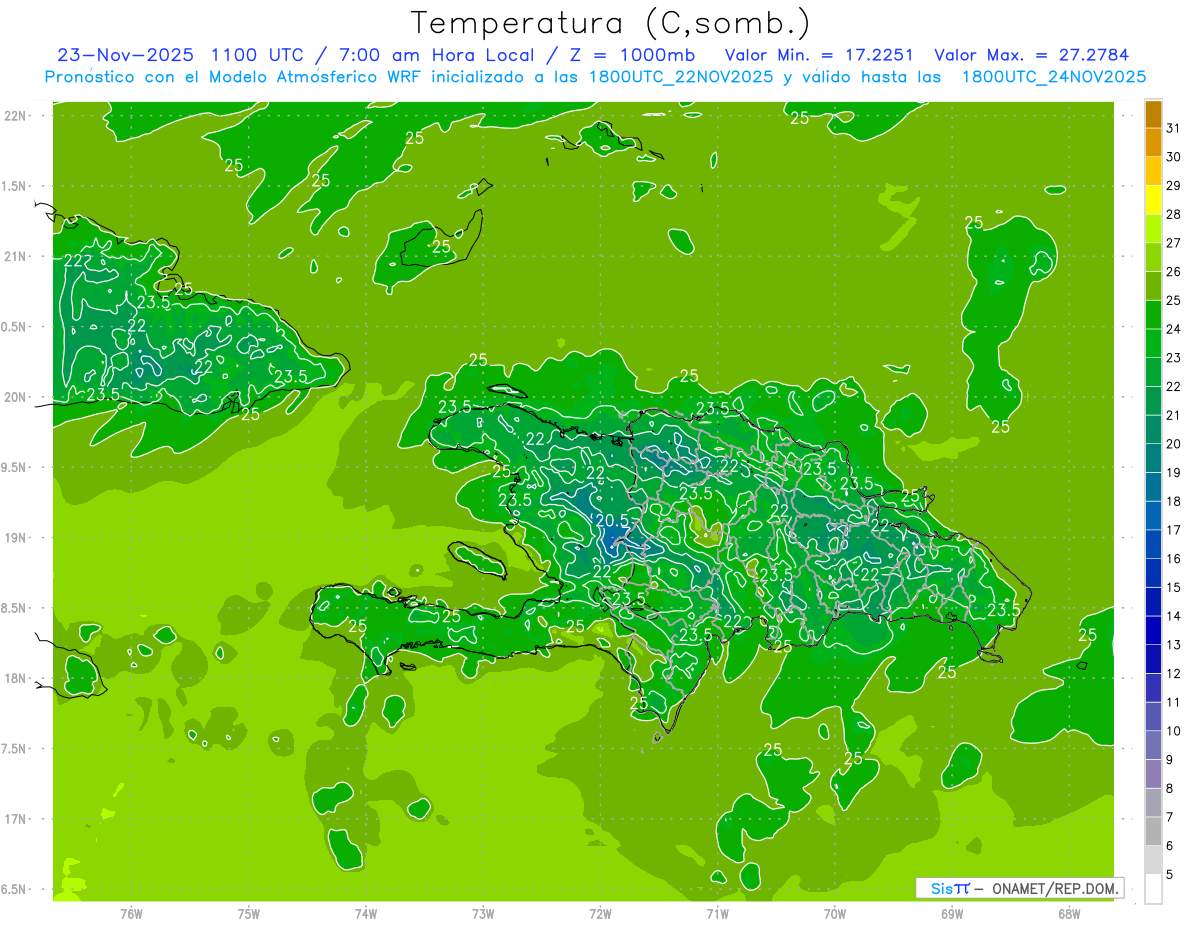
Task: Pick the amber swatch between 29 and 30
Action: coord(1153,171)
